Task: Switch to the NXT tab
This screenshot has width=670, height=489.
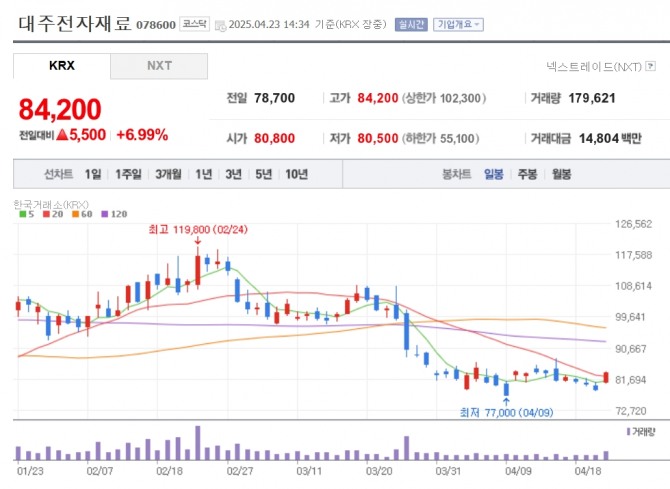Action: (159, 66)
